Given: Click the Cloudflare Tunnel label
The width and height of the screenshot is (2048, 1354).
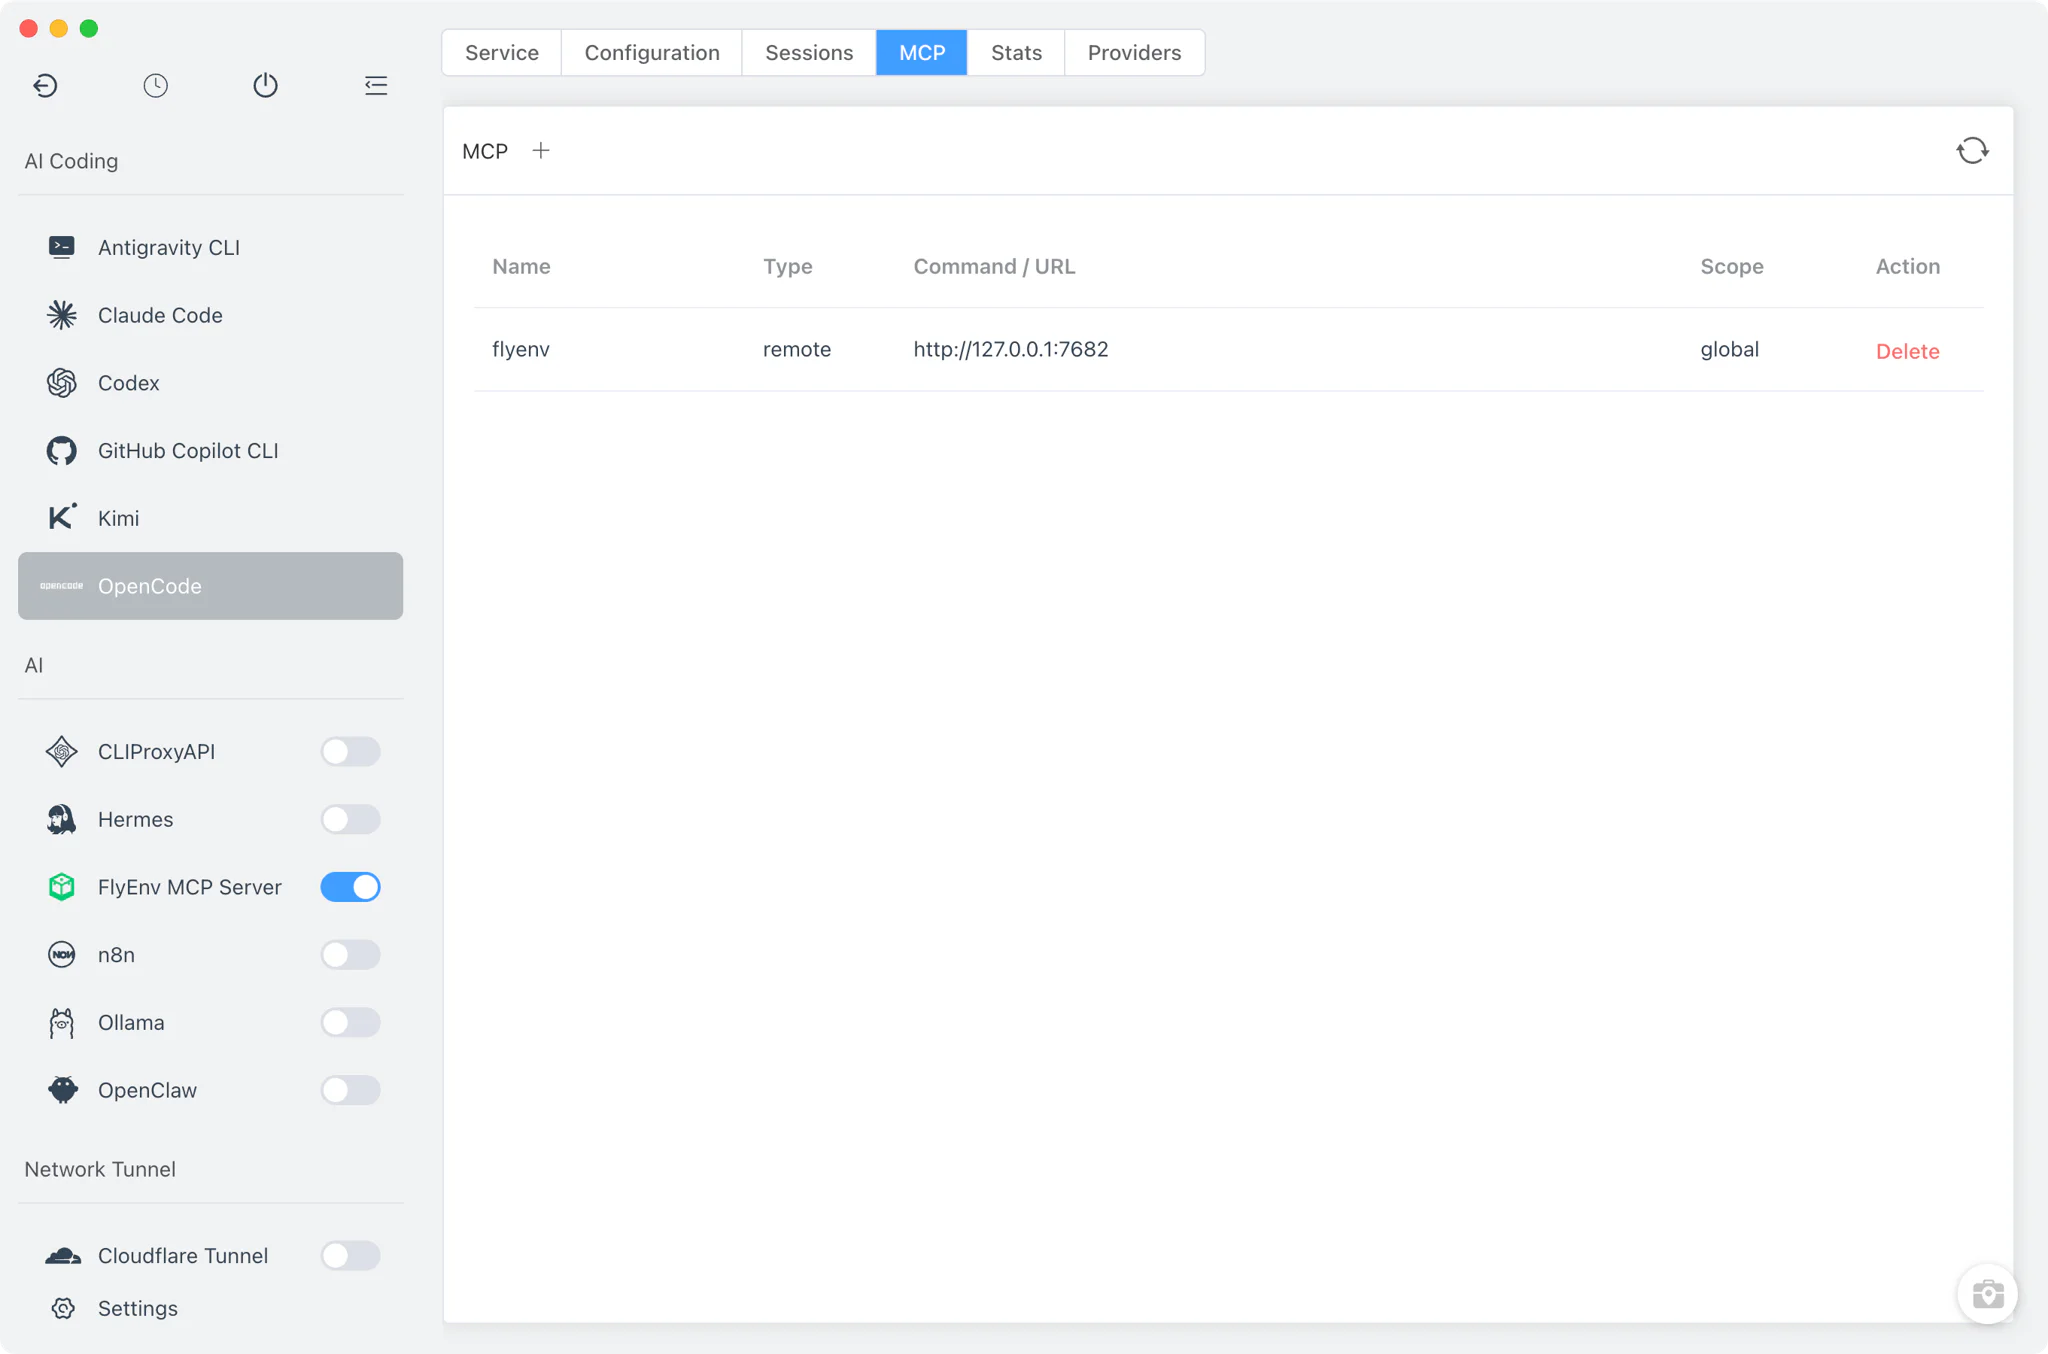Looking at the screenshot, I should (x=183, y=1256).
